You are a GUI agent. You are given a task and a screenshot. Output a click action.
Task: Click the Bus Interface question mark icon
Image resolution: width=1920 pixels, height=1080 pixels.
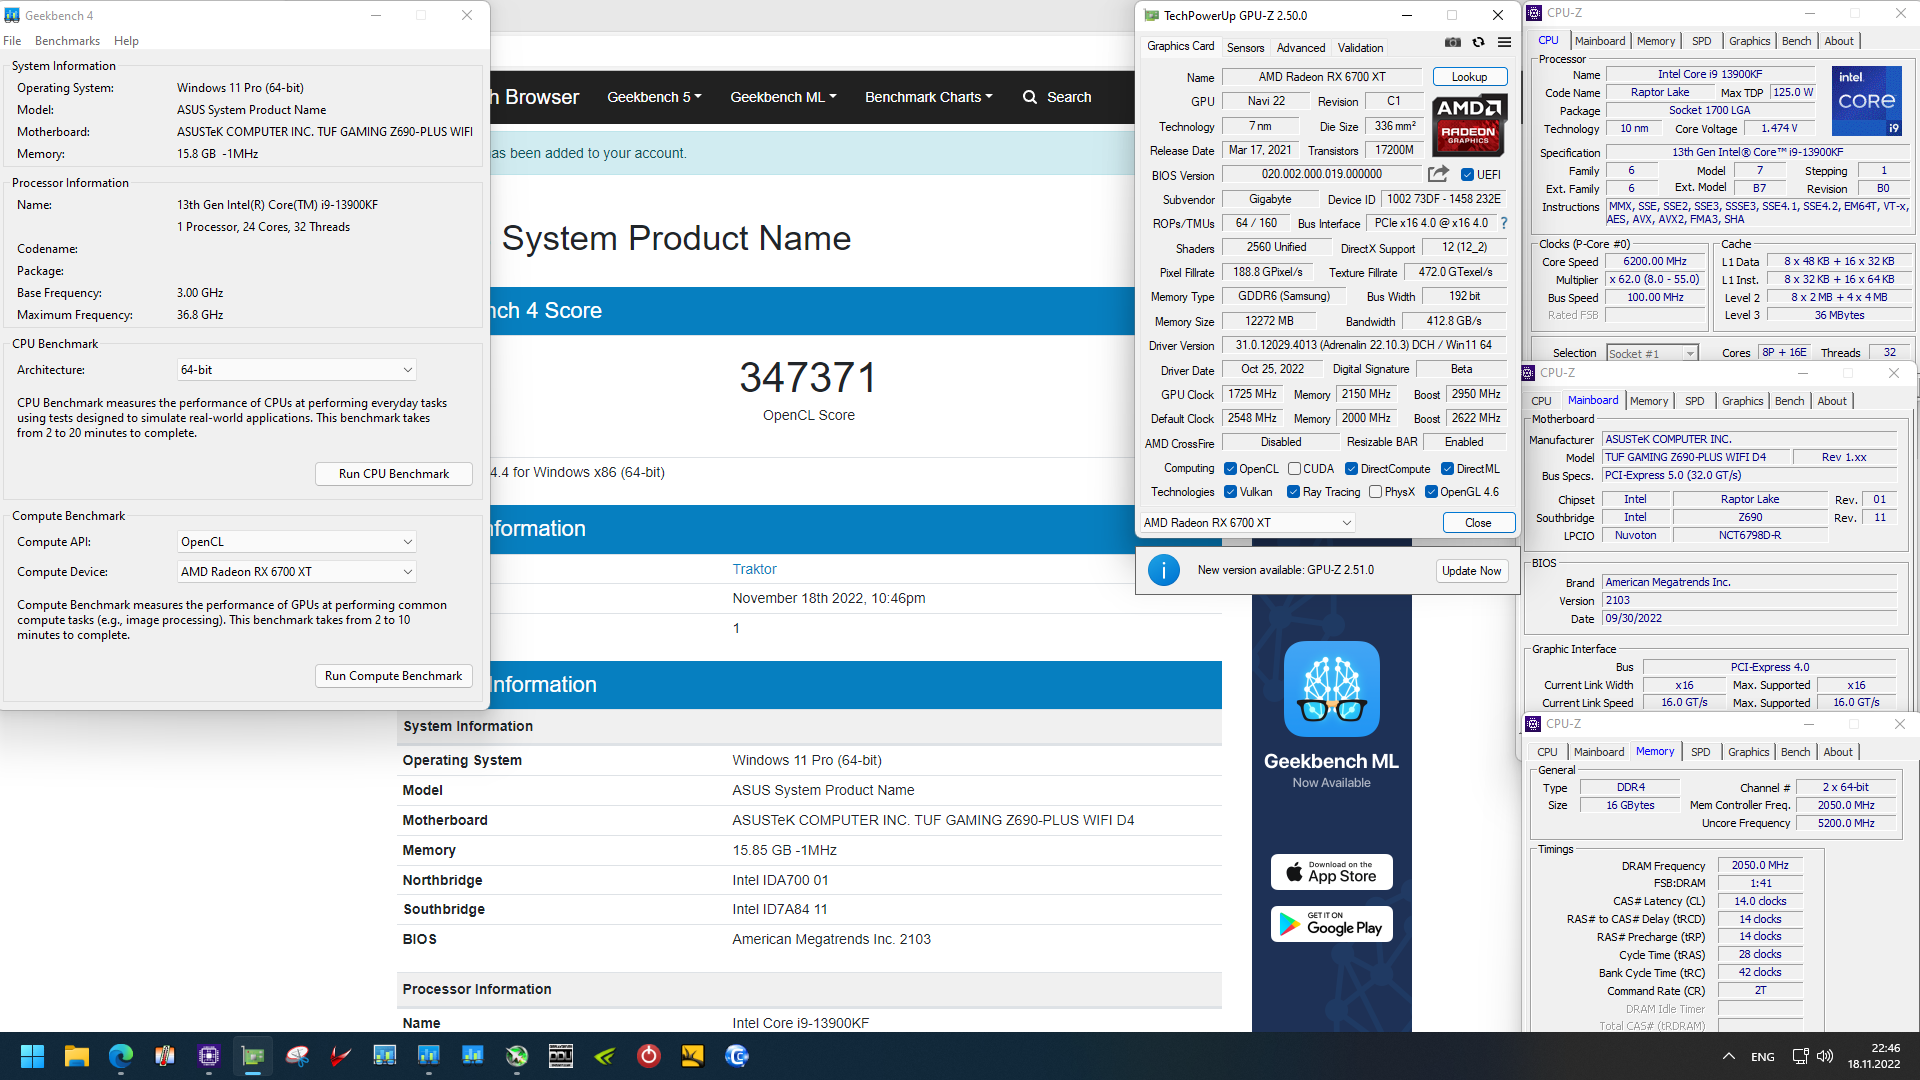click(x=1504, y=223)
